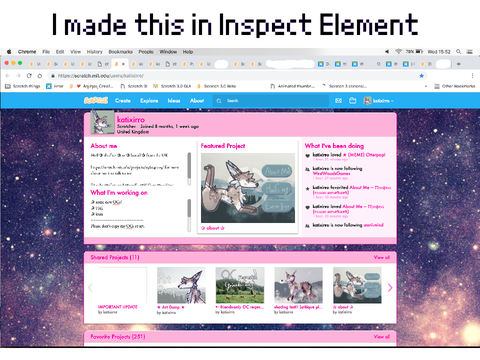Open macOS Spotlight search icon
The width and height of the screenshot is (480, 360).
pyautogui.click(x=459, y=52)
